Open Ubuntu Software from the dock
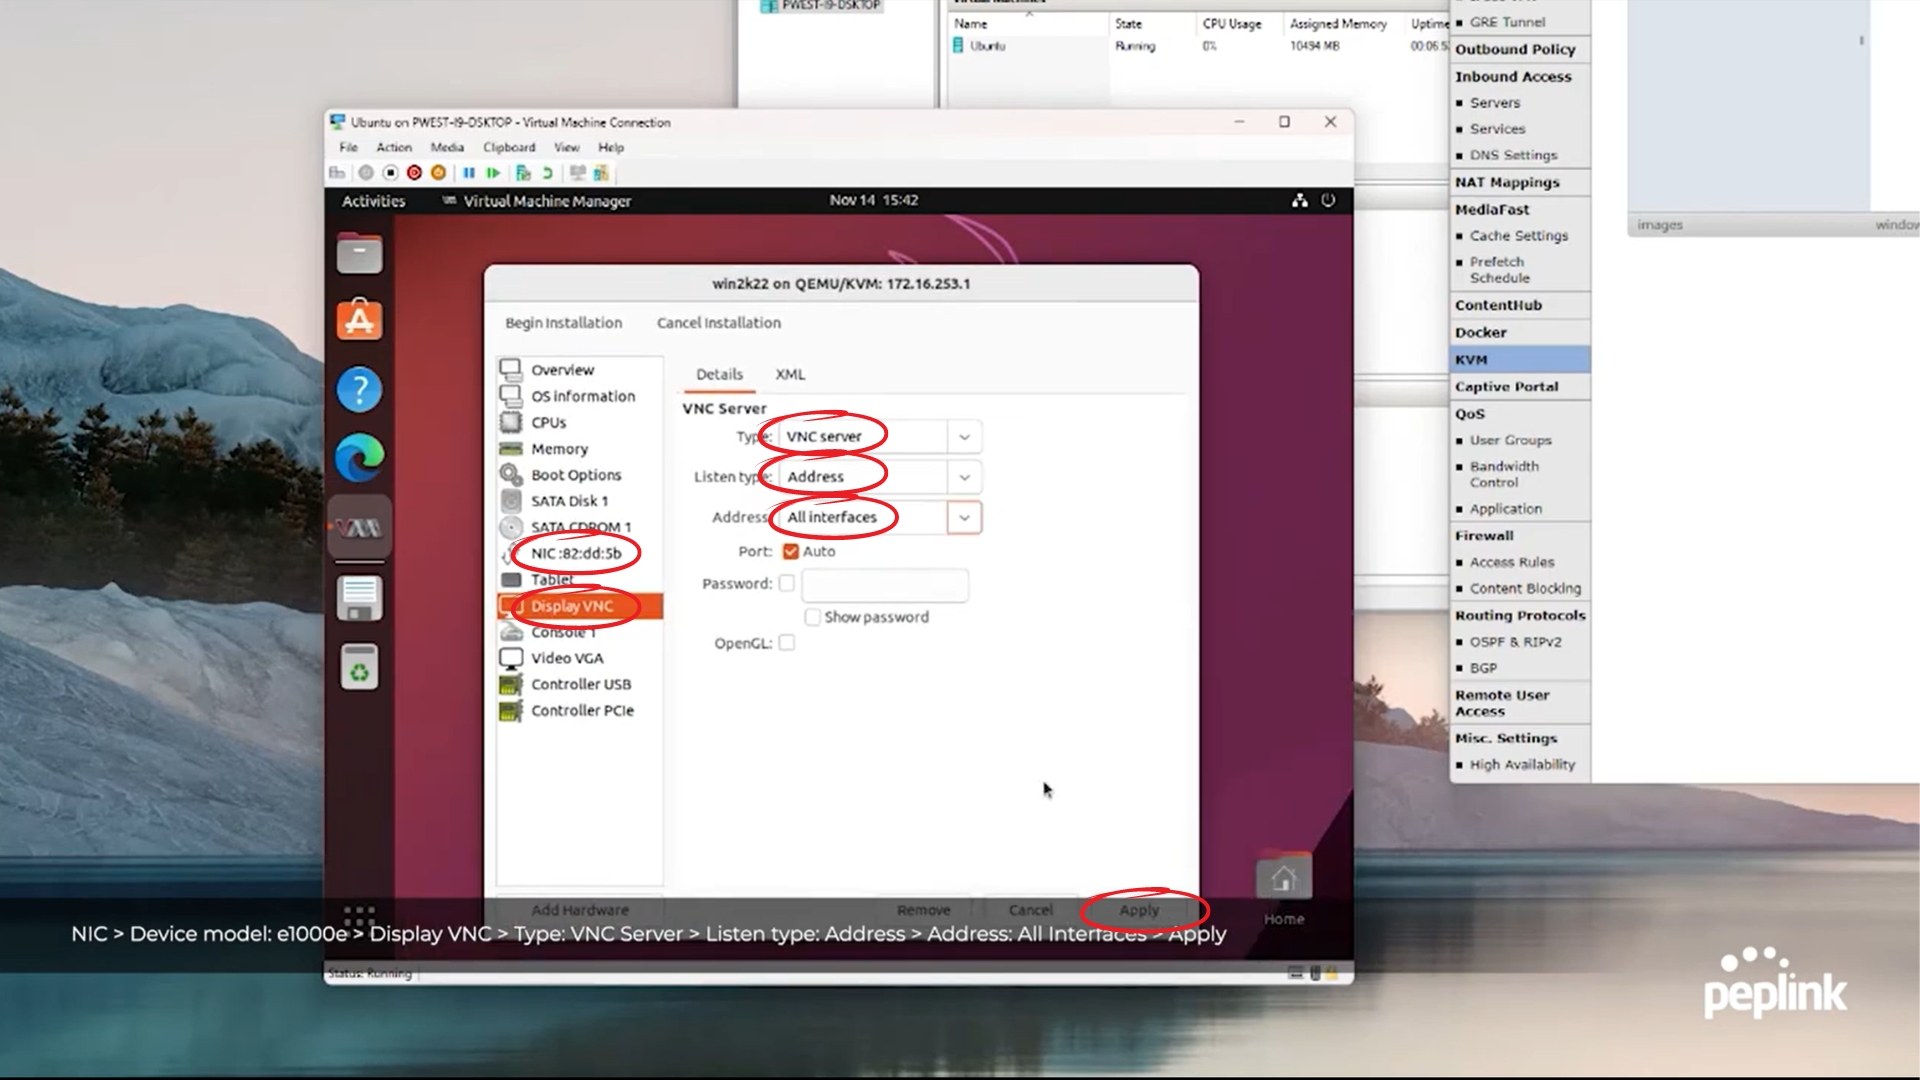1920x1080 pixels. click(359, 320)
